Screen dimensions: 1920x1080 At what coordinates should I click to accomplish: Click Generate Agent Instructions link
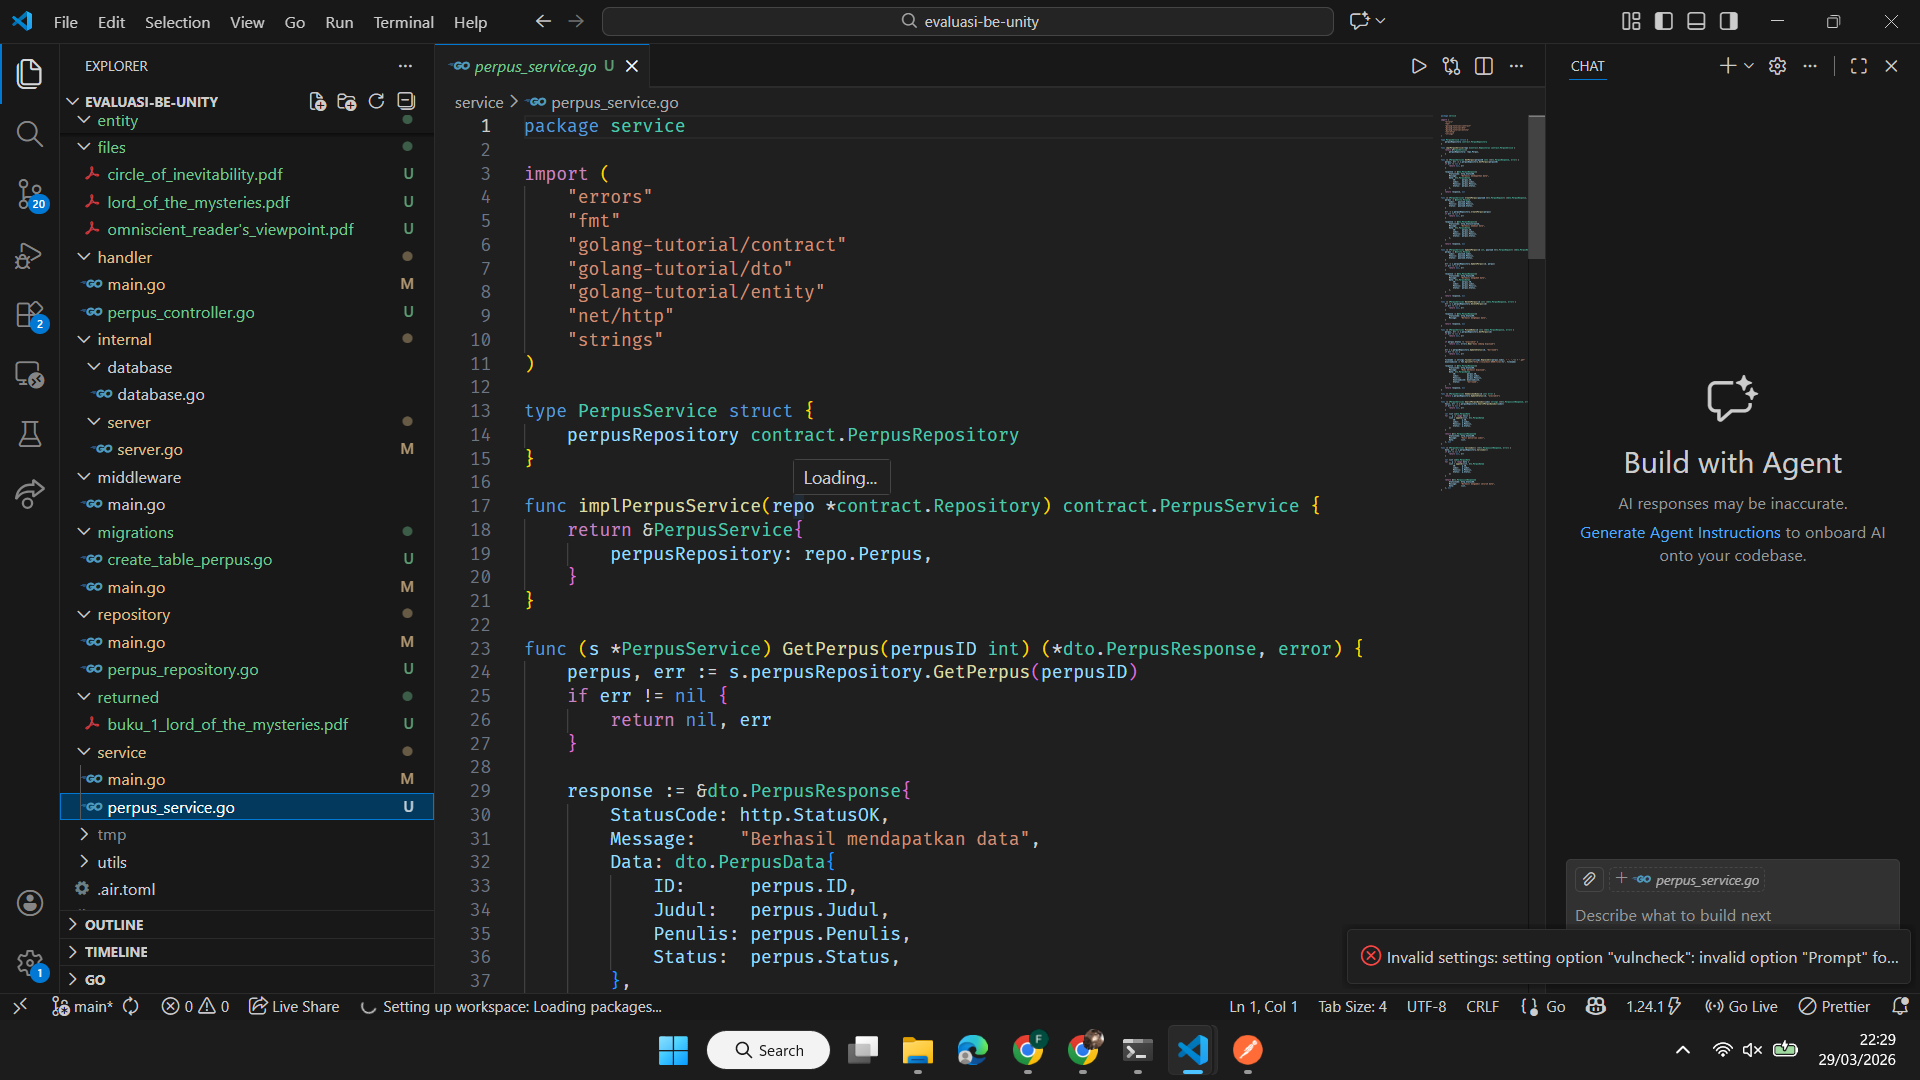[x=1680, y=532]
